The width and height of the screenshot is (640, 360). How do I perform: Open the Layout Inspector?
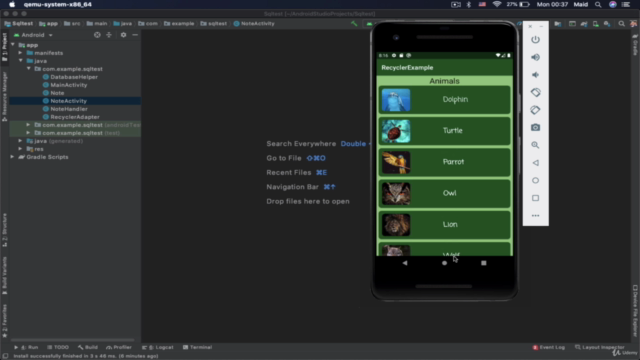coord(600,347)
